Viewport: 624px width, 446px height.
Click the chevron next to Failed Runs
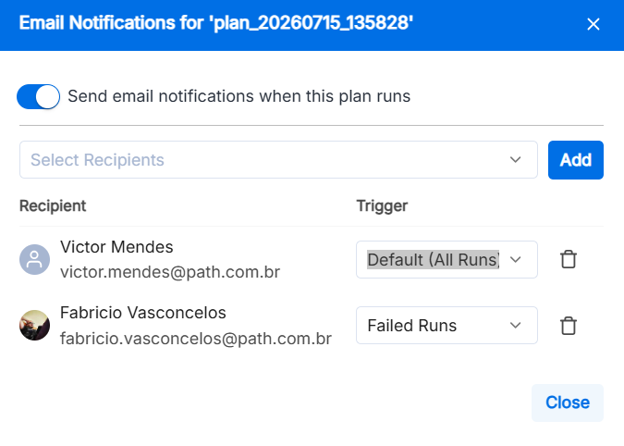click(x=515, y=325)
